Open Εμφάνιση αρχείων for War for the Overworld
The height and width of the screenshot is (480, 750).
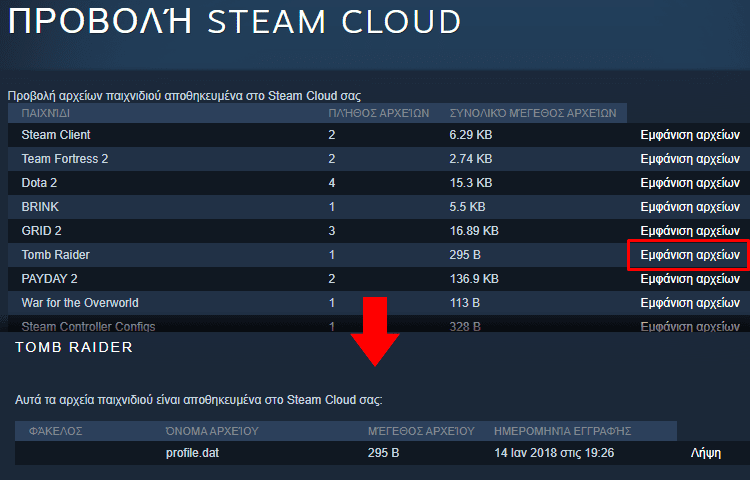point(690,303)
